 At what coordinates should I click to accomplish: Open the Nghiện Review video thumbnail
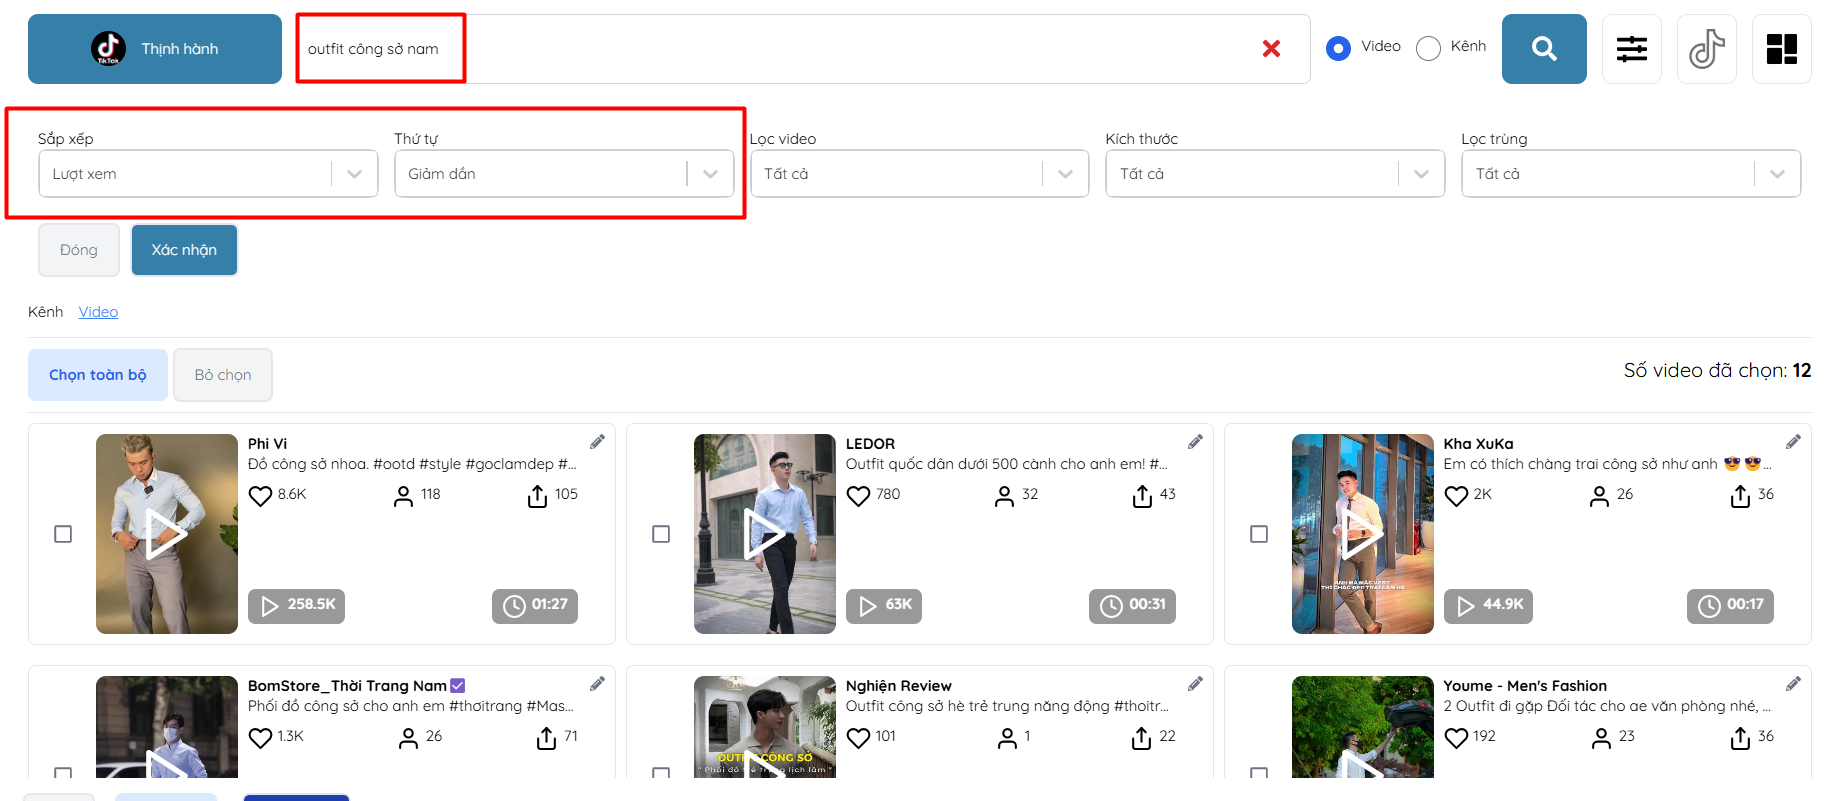click(765, 727)
